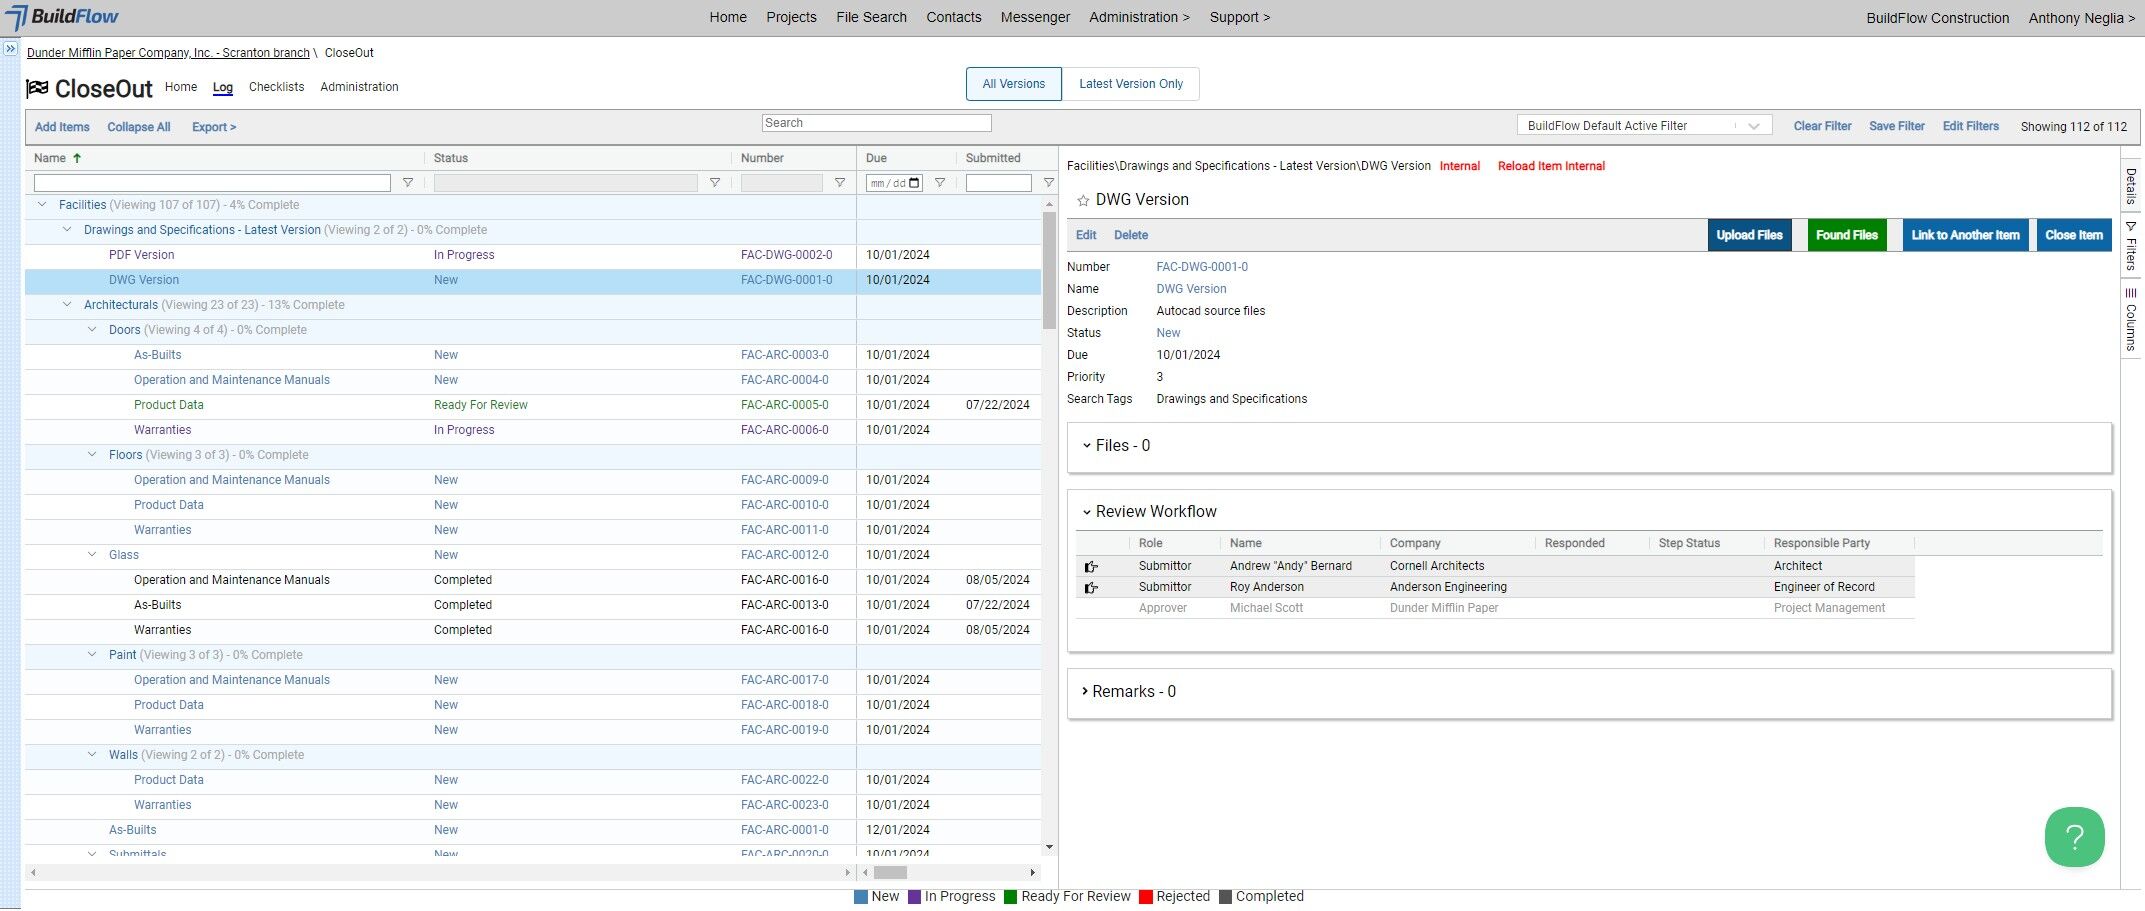2145x911 pixels.
Task: Open the Checklists tab in CloseOut
Action: tap(276, 87)
